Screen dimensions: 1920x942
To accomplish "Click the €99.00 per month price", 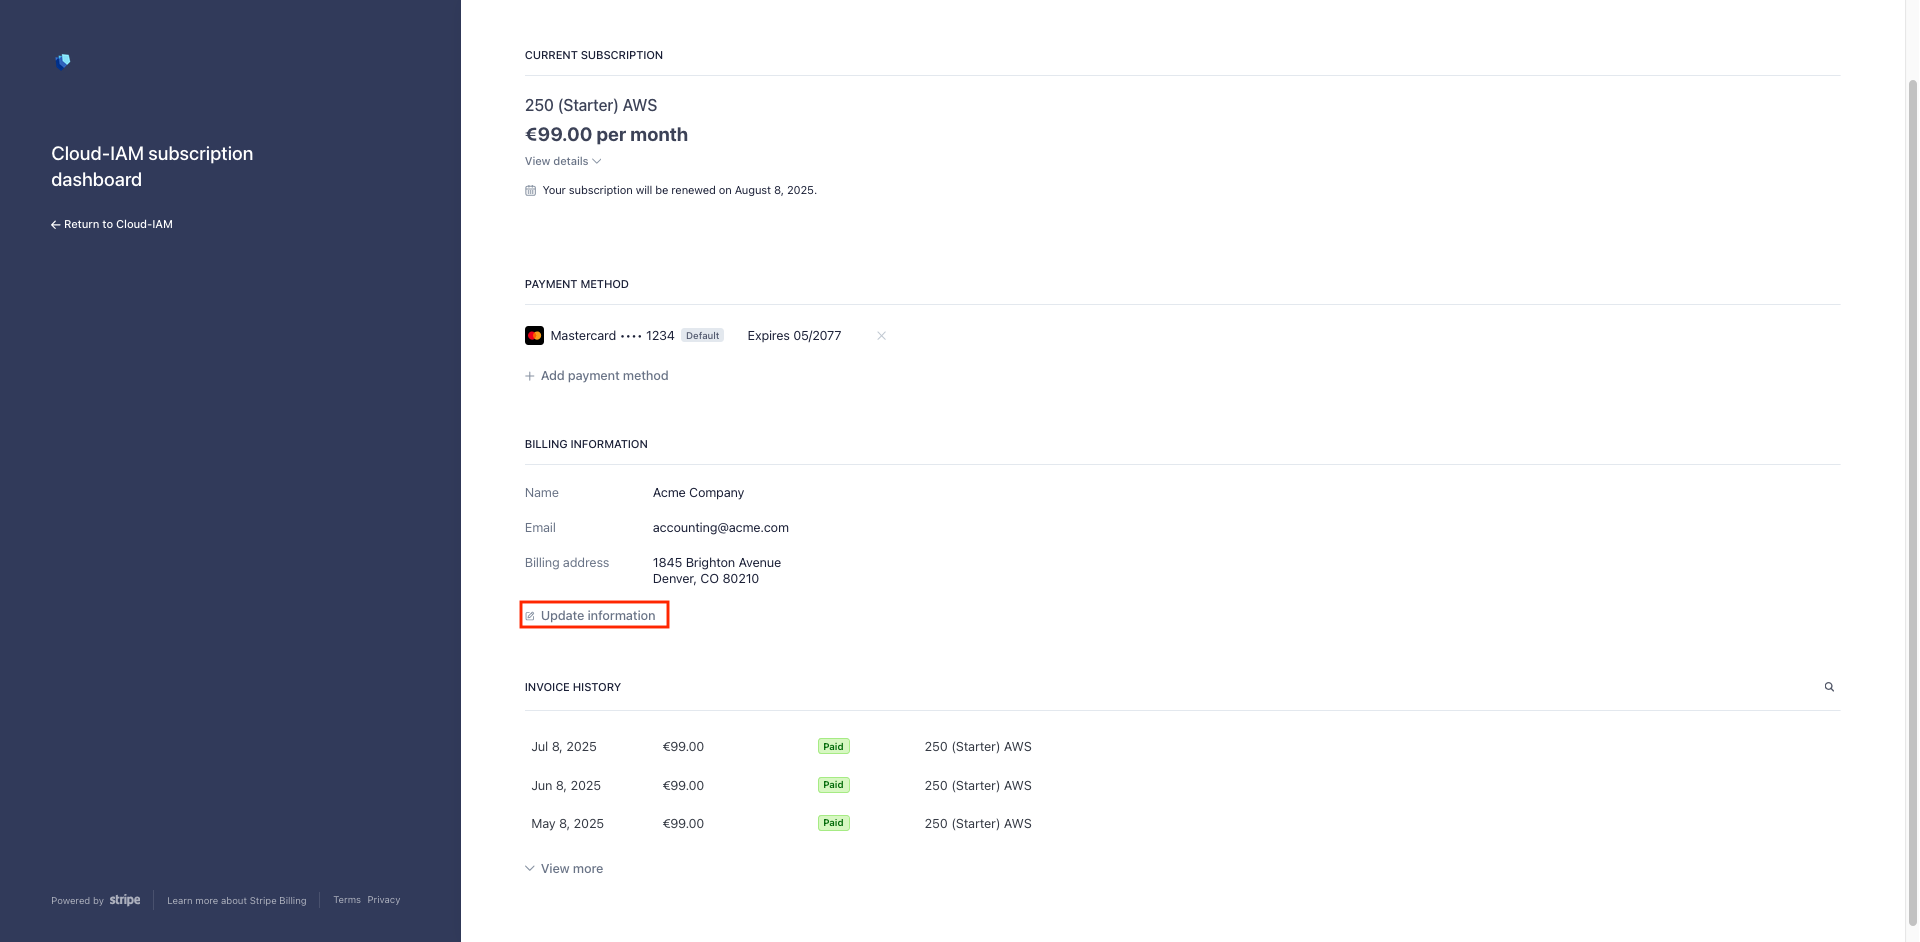I will pos(606,135).
